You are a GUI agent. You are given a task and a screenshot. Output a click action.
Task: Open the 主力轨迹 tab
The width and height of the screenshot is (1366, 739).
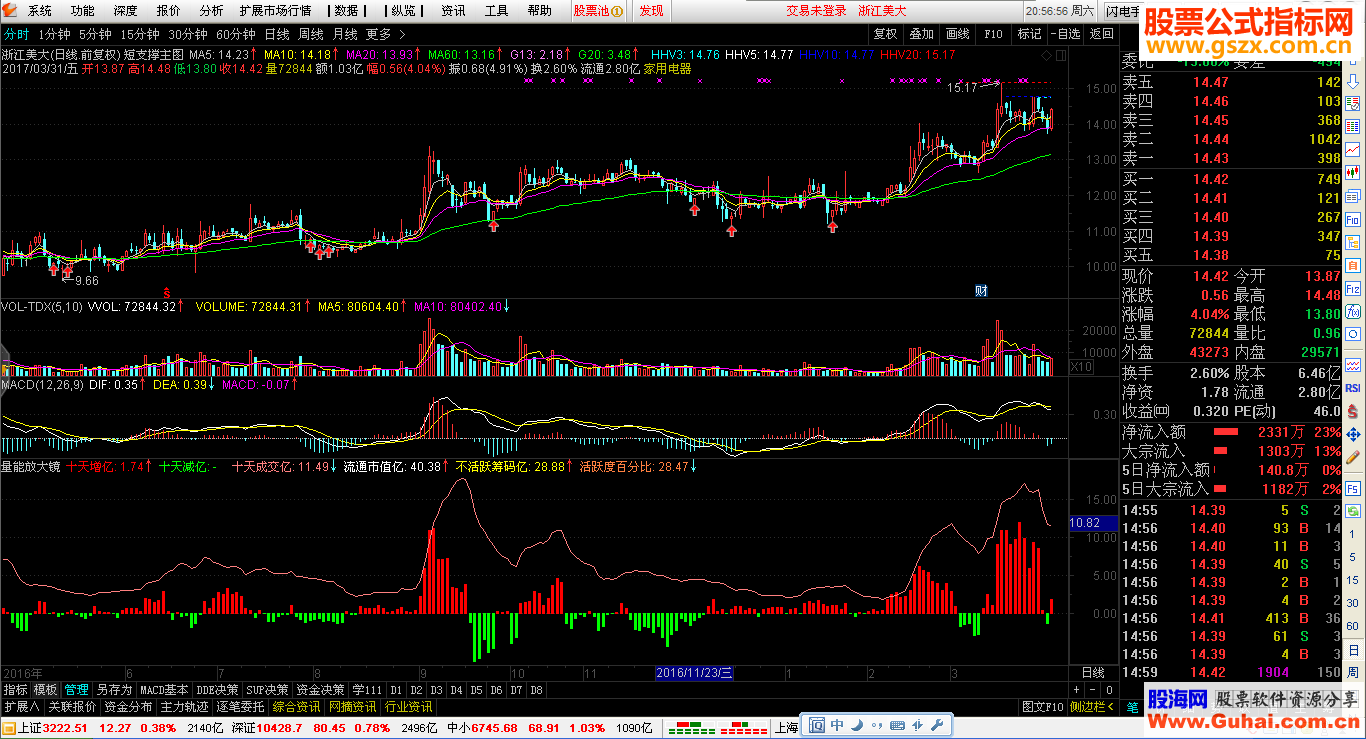point(185,707)
